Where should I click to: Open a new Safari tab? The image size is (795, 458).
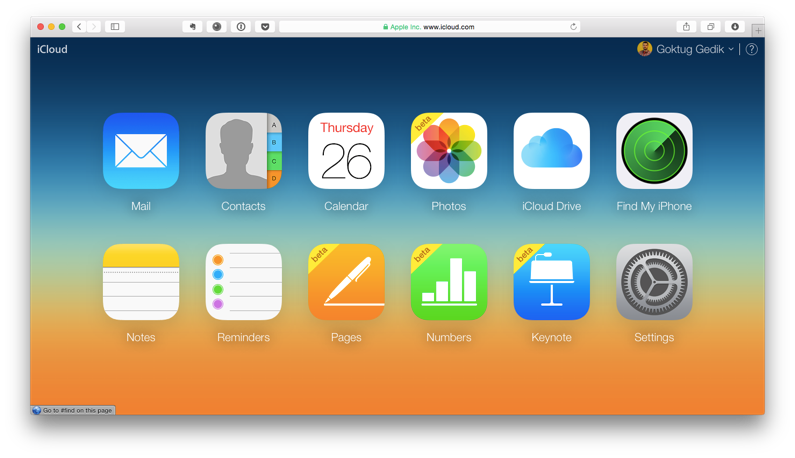click(758, 31)
